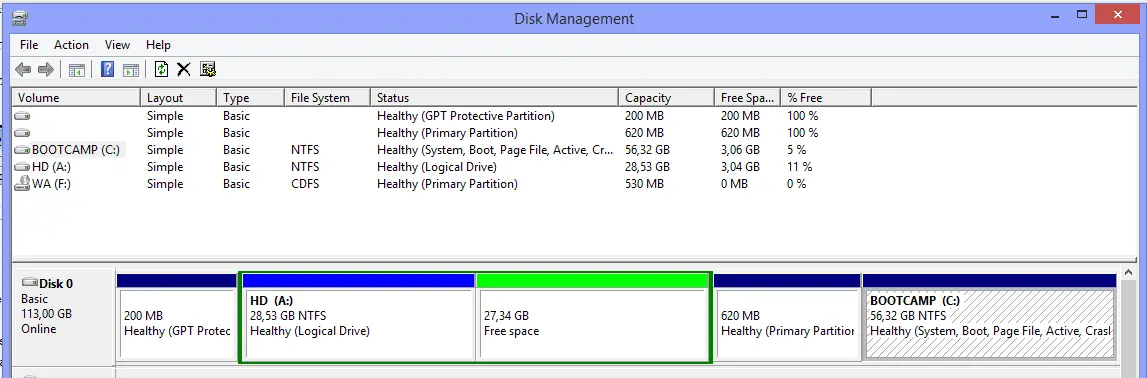Viewport: 1147px width, 378px height.
Task: Click the Forward arrow in the toolbar
Action: 46,70
